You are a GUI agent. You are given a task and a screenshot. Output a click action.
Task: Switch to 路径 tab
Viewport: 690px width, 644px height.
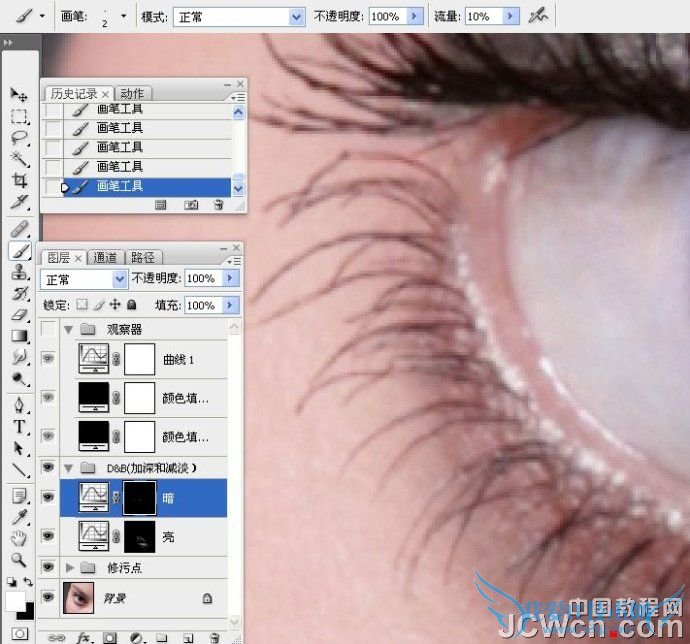pyautogui.click(x=143, y=258)
